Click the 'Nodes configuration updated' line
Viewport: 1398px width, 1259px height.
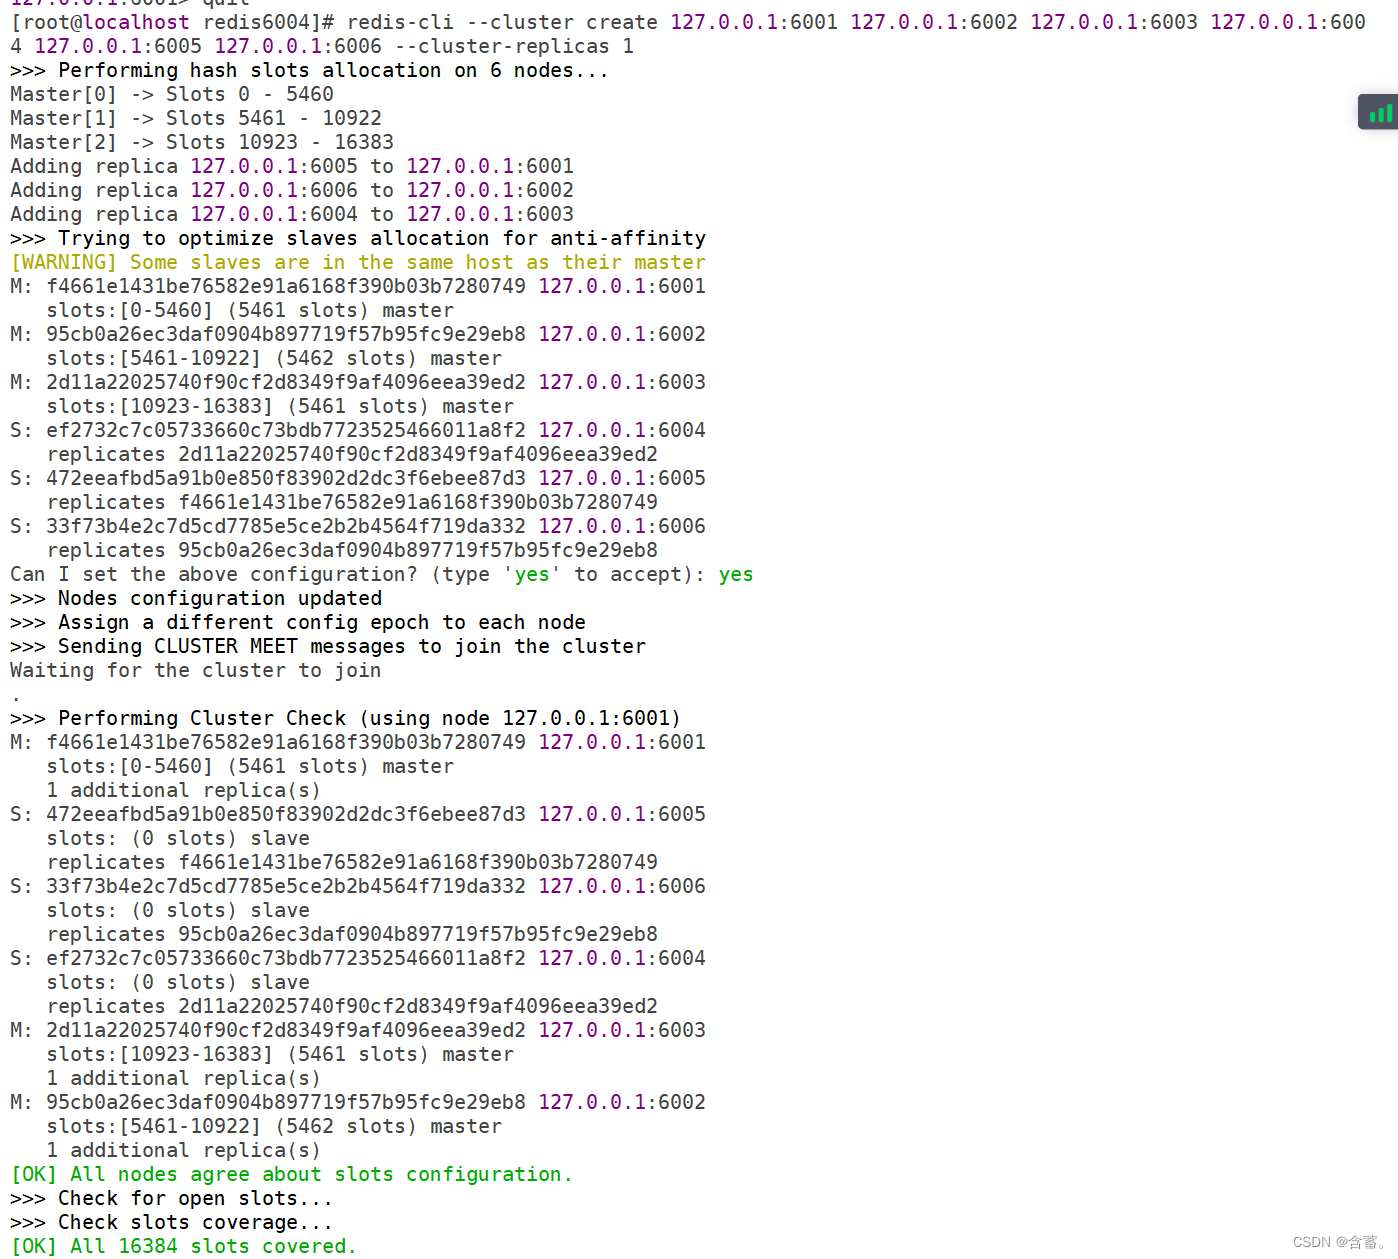click(x=196, y=598)
